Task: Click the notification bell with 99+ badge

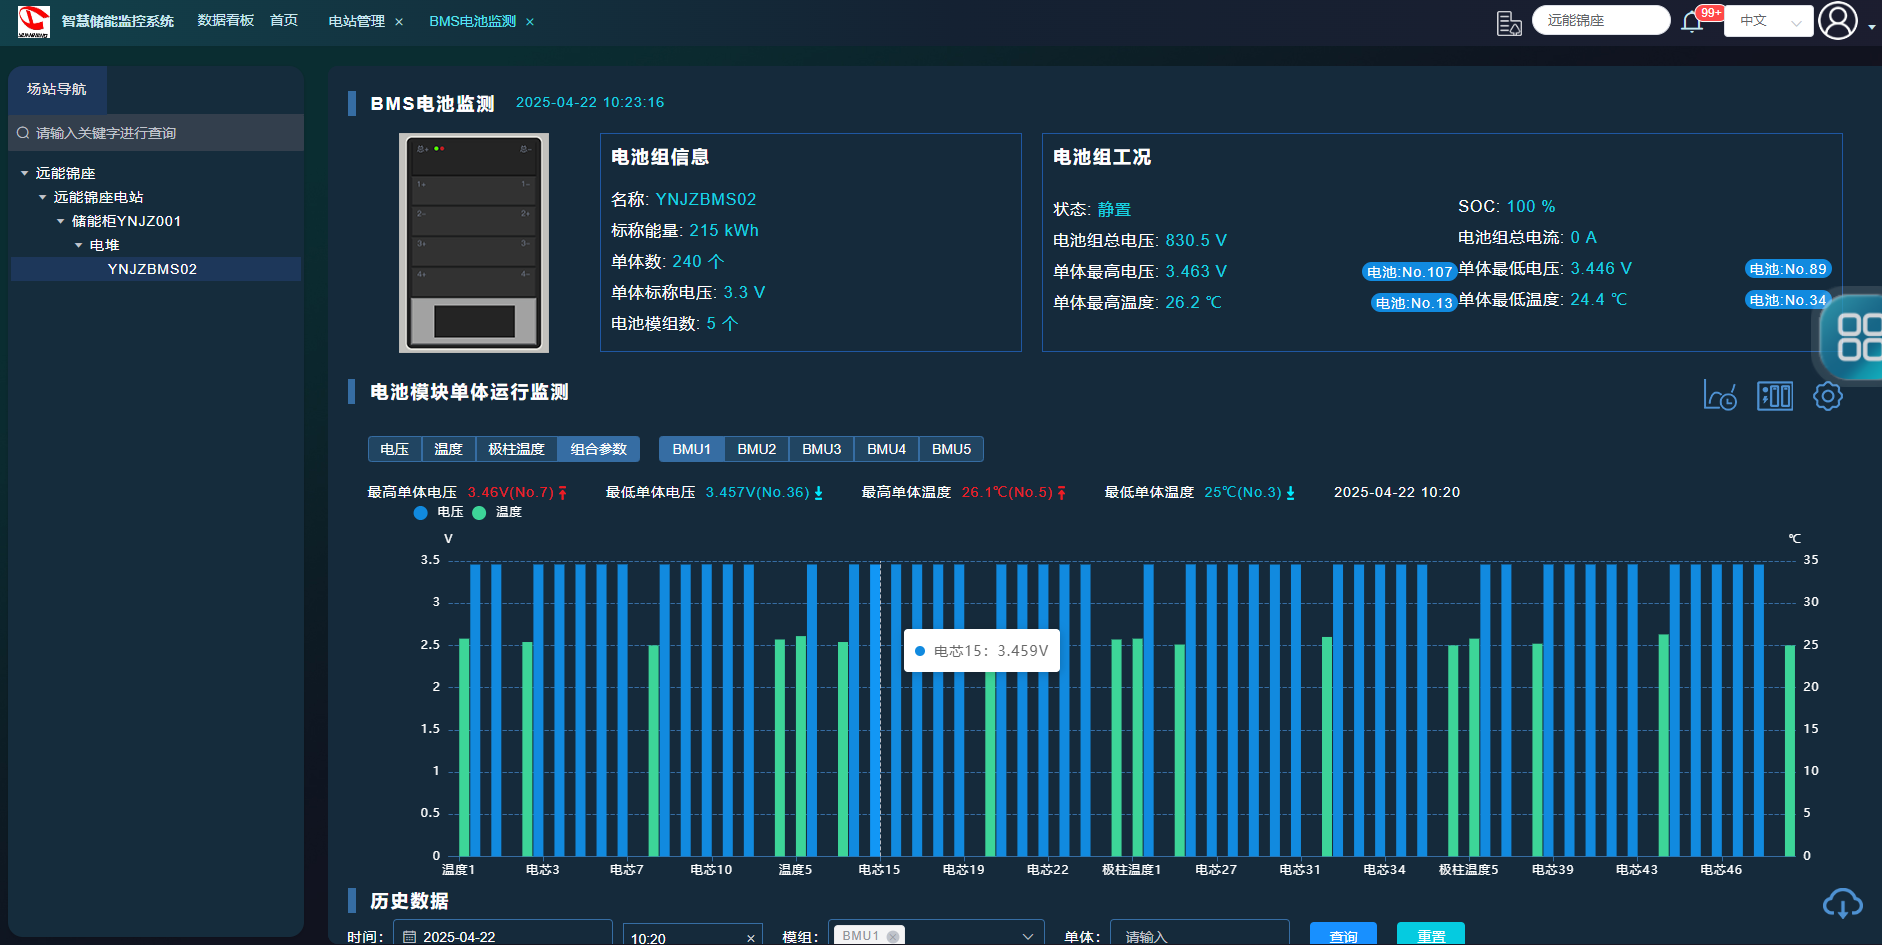Action: (1692, 21)
